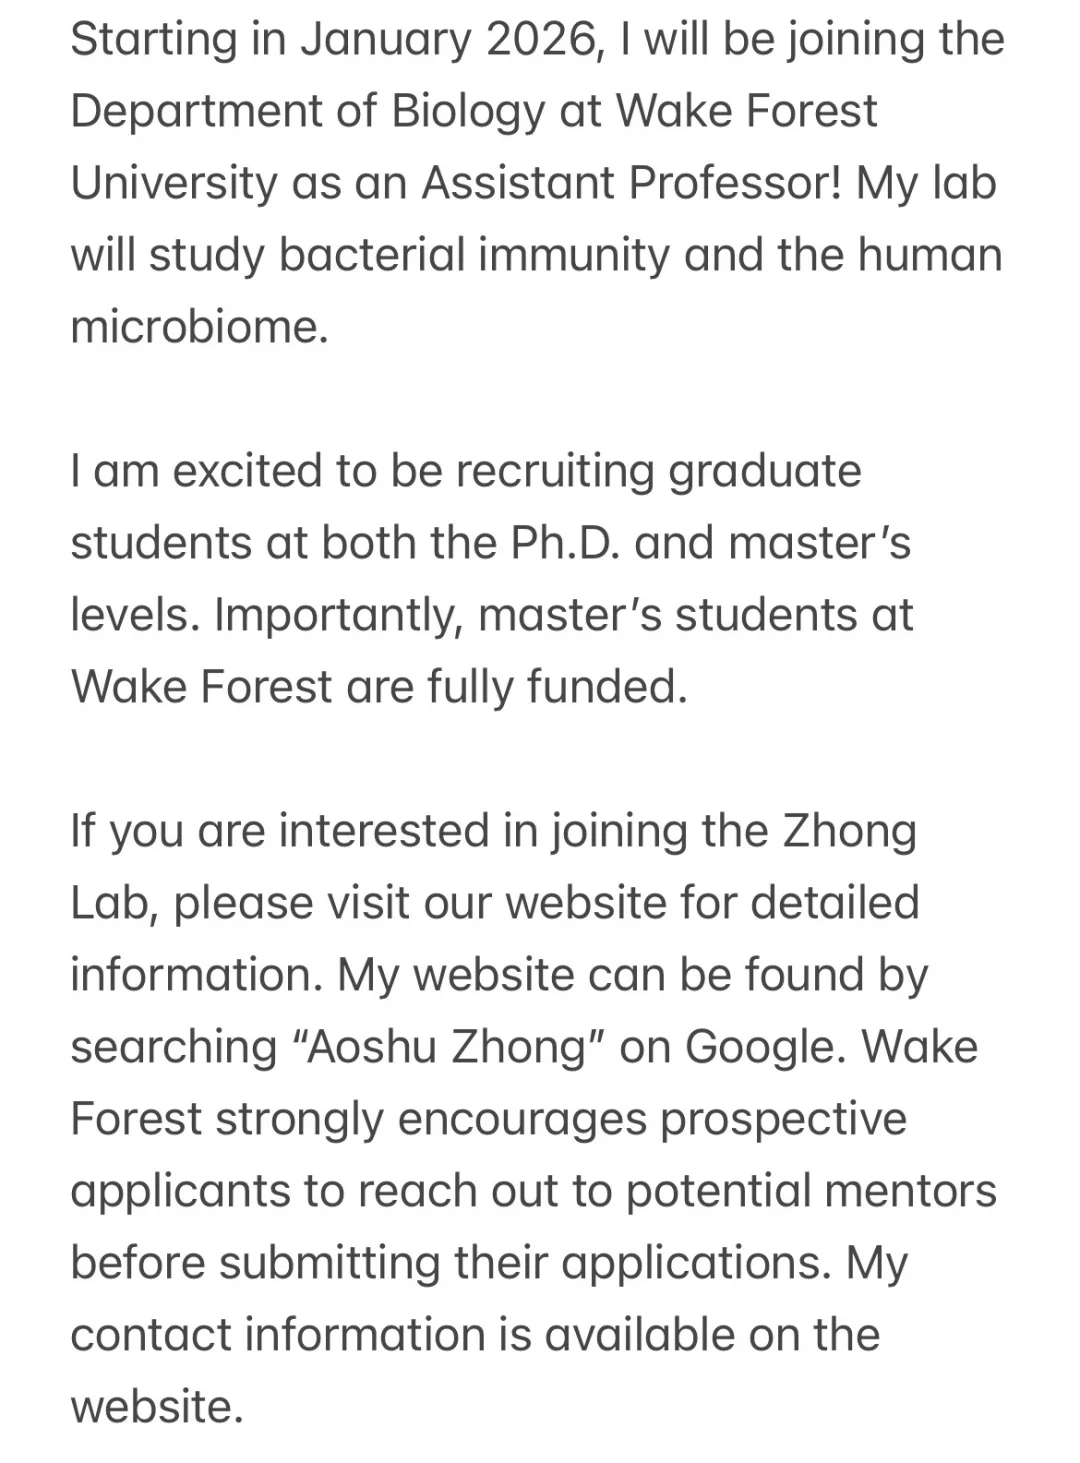Viewport: 1080px width, 1463px height.
Task: Select the phrase "bacterial immunity"
Action: point(474,256)
